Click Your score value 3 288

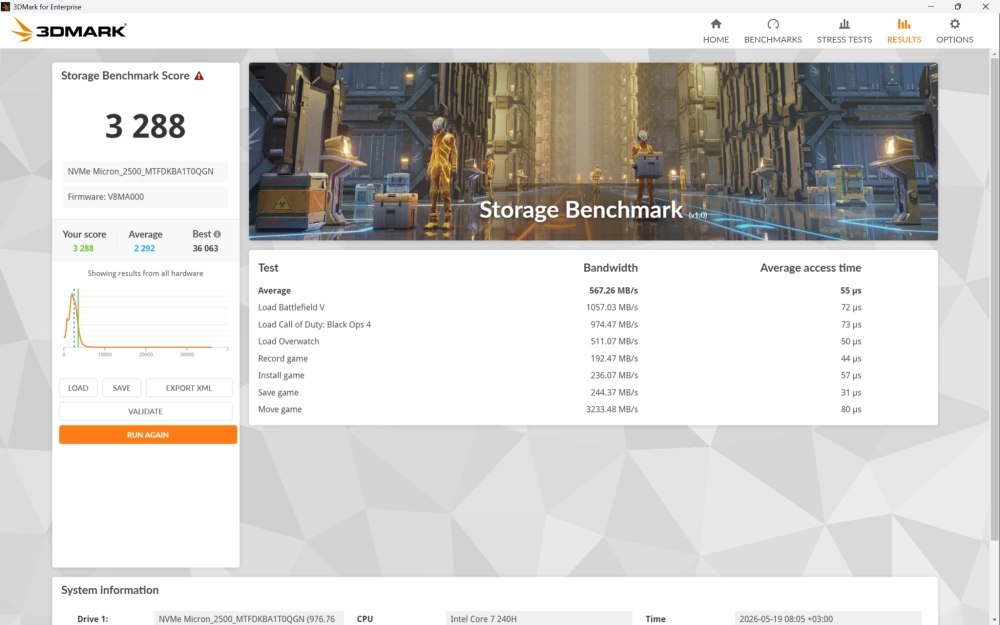pyautogui.click(x=83, y=248)
